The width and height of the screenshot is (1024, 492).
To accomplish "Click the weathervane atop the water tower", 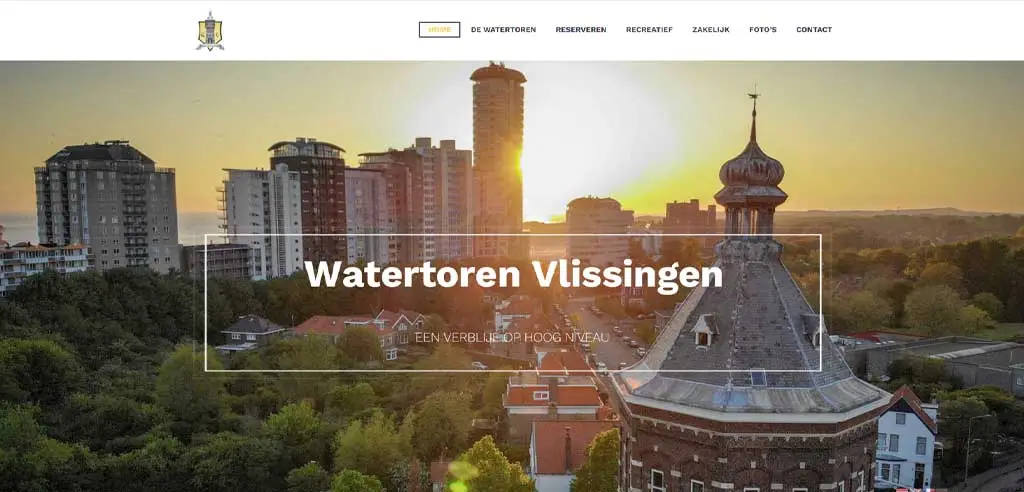I will click(754, 108).
